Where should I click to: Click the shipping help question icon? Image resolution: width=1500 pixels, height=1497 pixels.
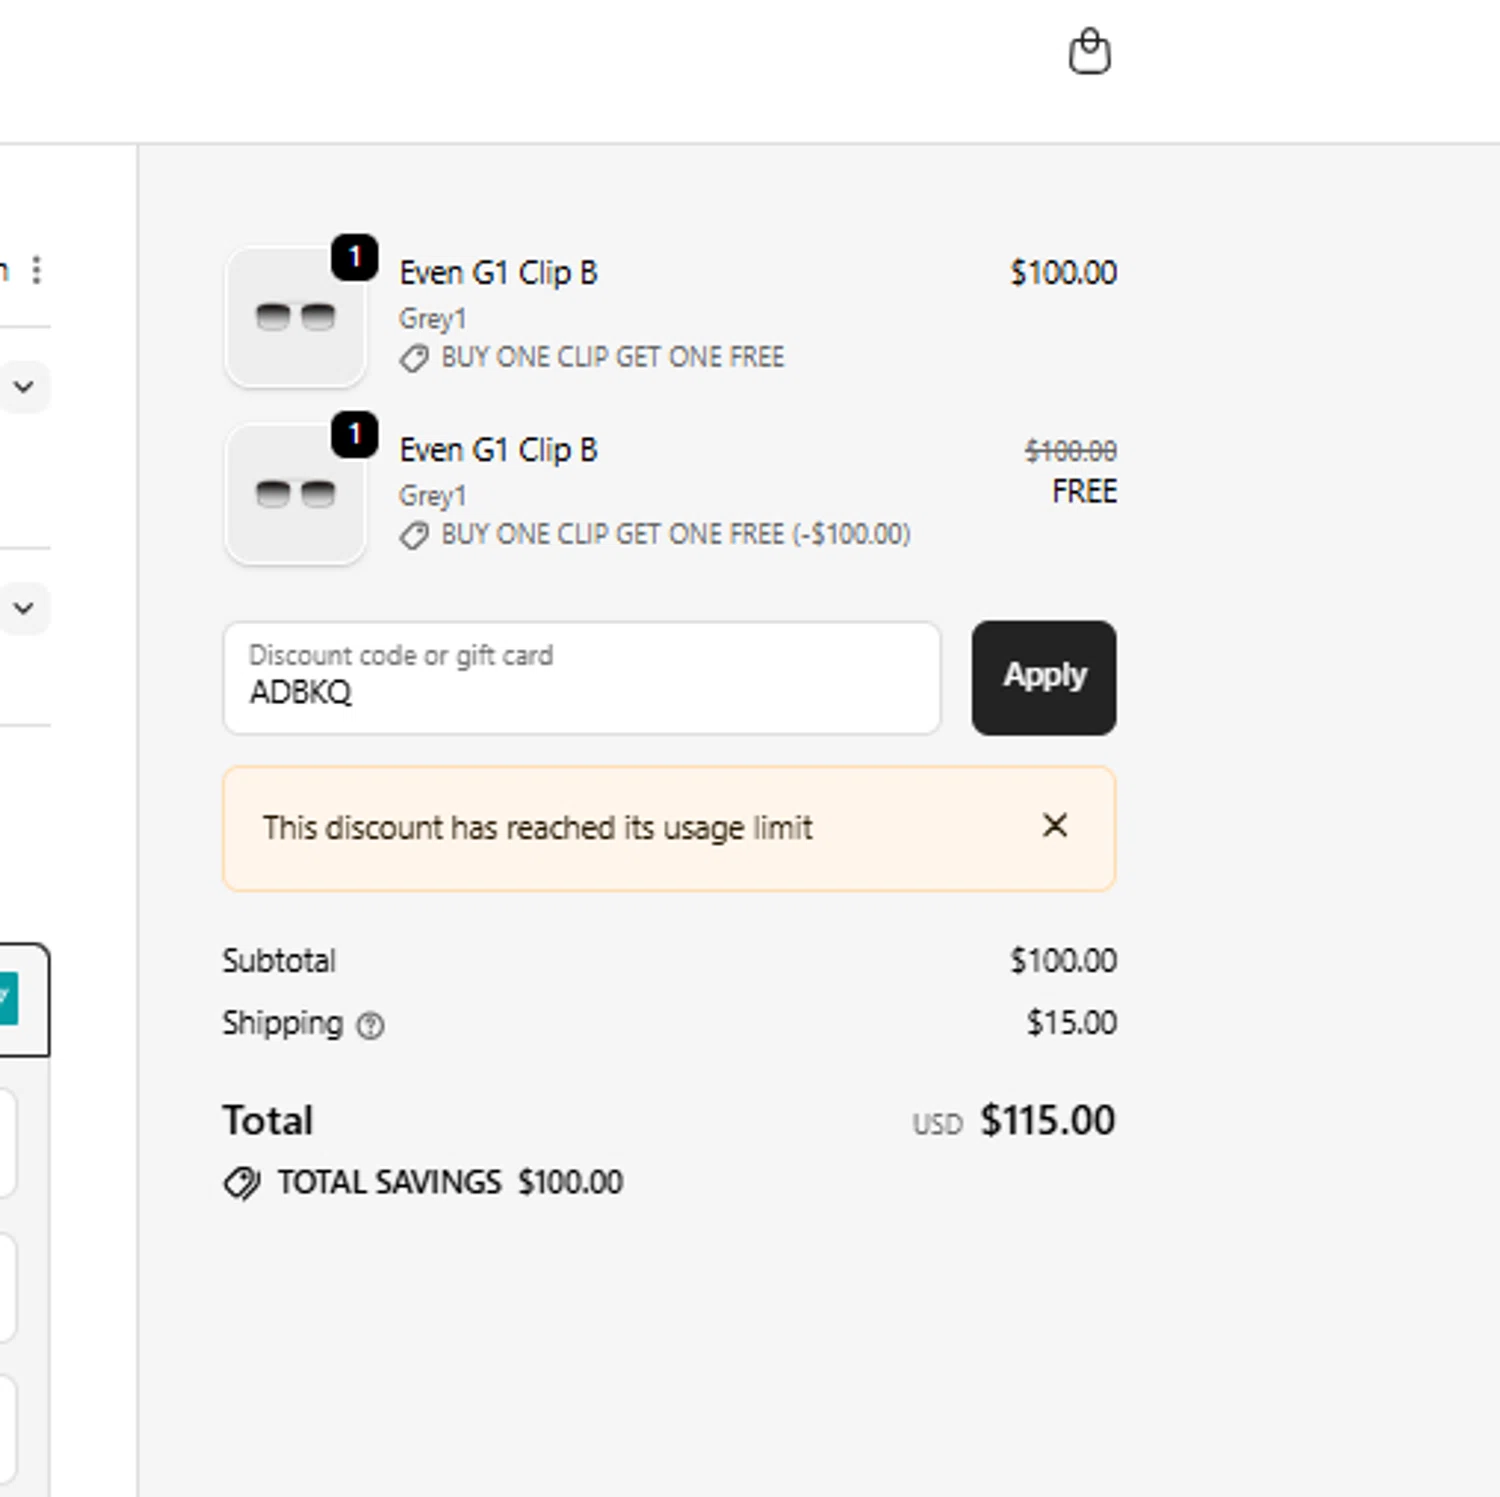tap(371, 1025)
